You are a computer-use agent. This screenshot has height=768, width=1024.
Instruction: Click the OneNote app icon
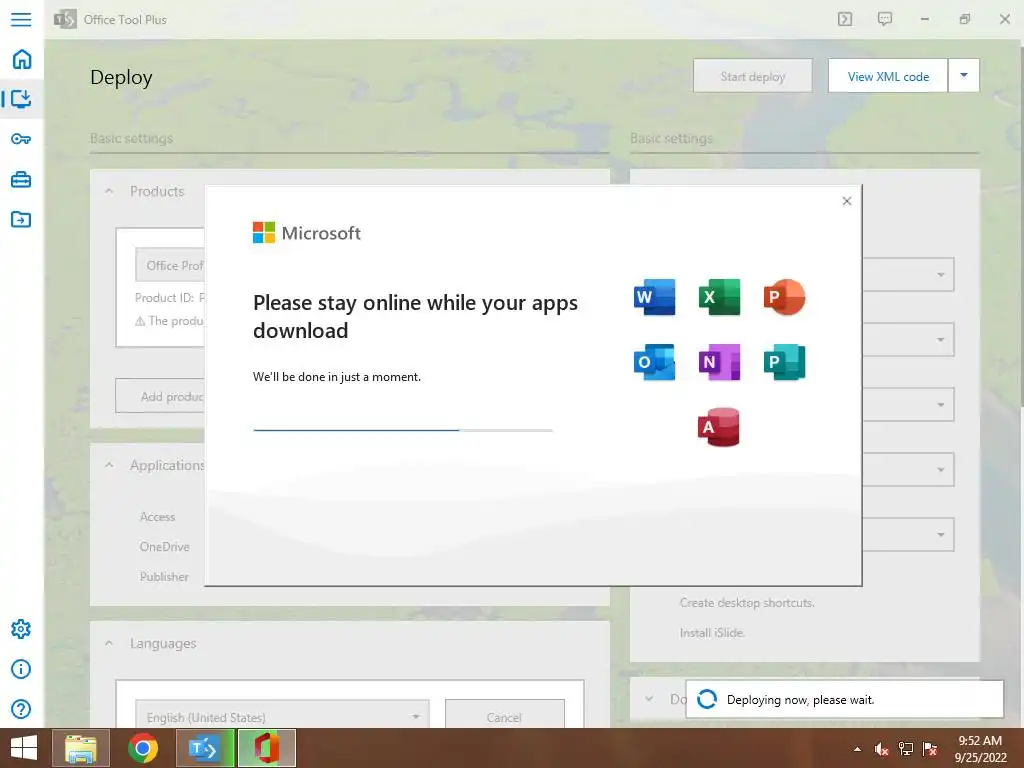[x=719, y=362]
